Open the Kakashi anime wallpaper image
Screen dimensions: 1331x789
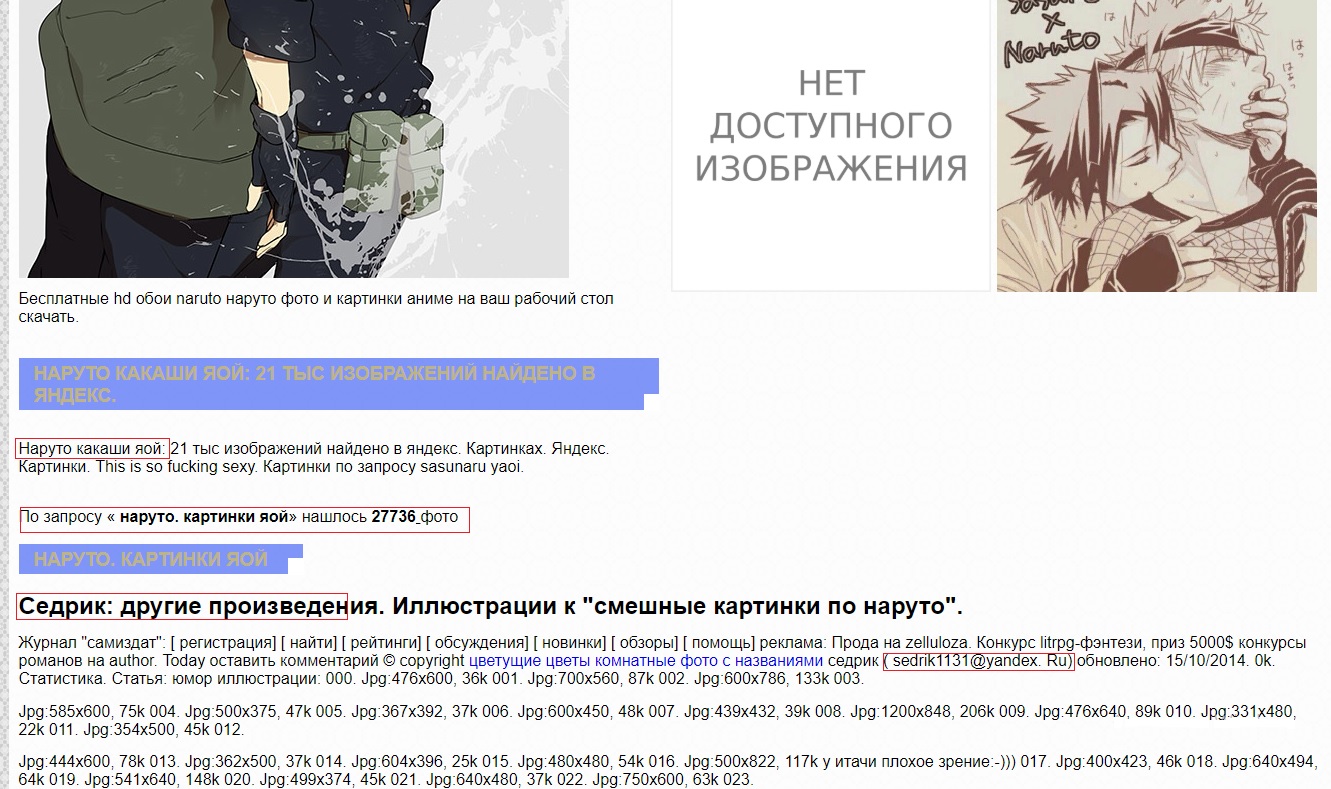(294, 138)
